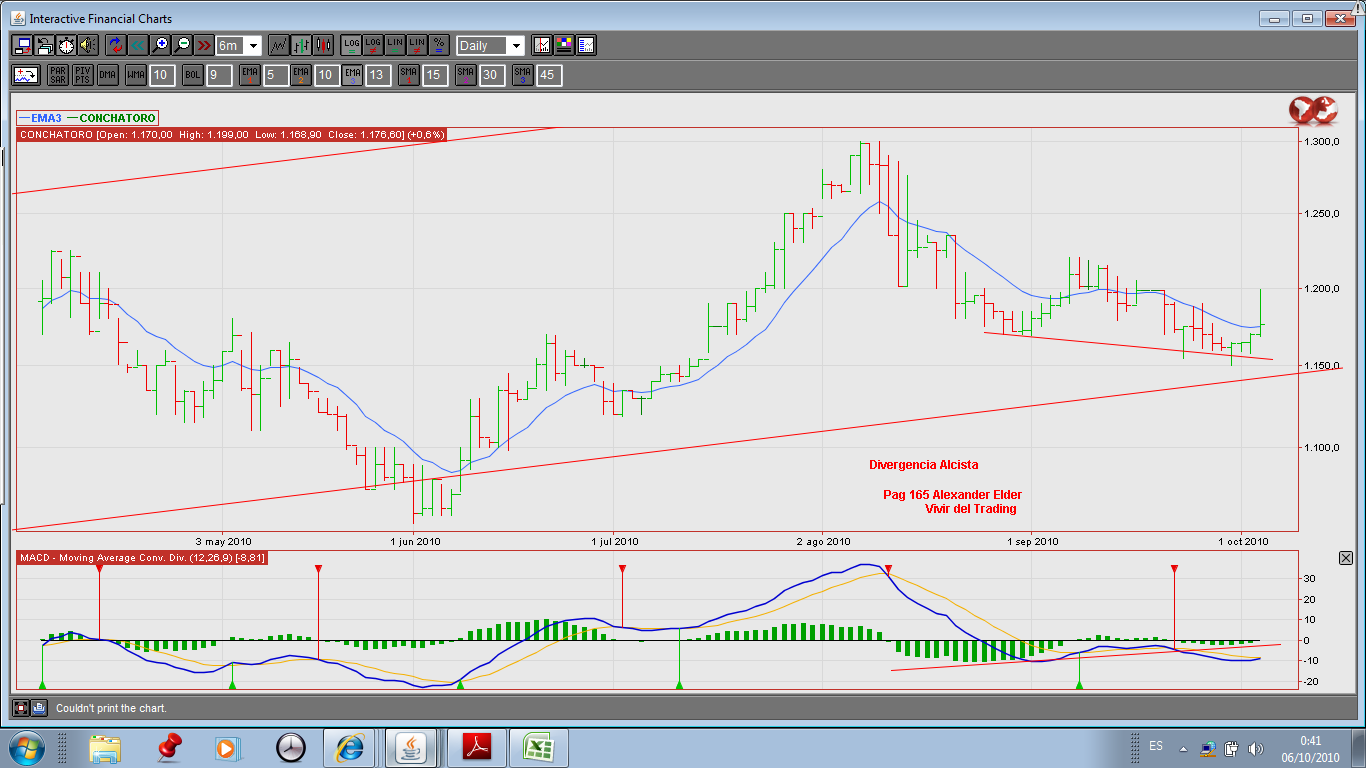Toggle the EMA 3 indicator button
1366x768 pixels.
coord(352,75)
